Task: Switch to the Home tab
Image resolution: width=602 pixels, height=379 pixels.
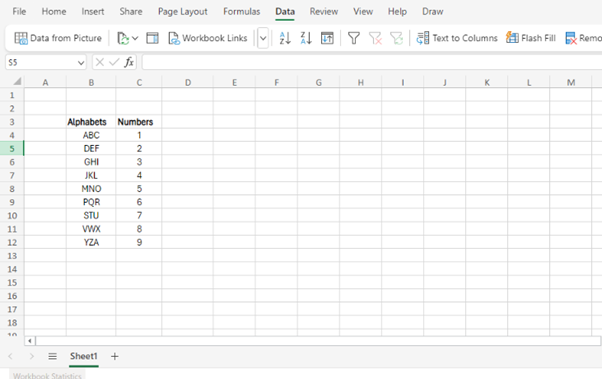Action: click(54, 12)
